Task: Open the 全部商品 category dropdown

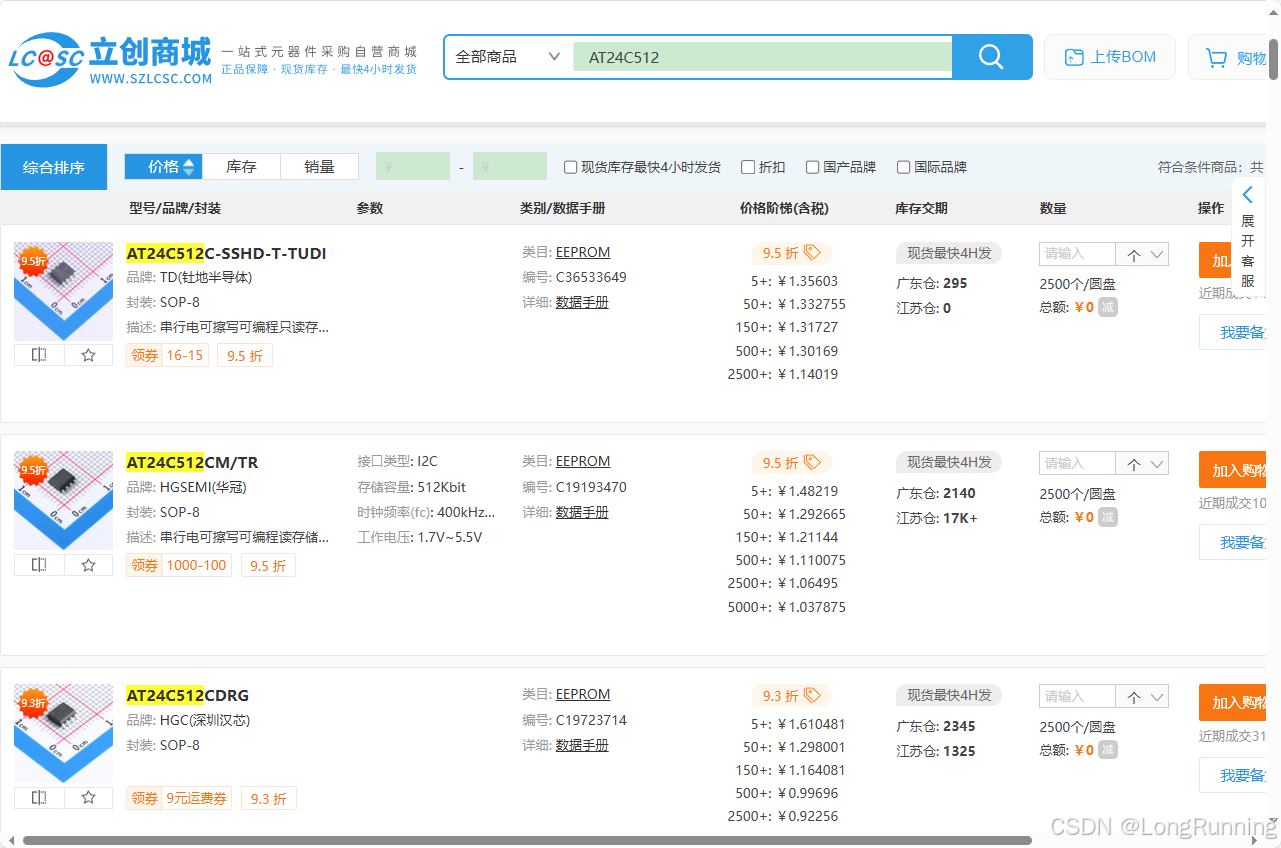Action: coord(508,57)
